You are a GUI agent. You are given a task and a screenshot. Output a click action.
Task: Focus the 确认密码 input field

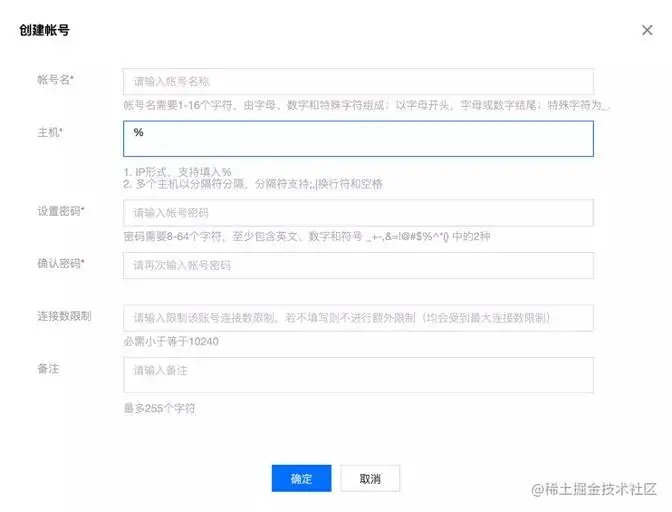[x=358, y=266]
